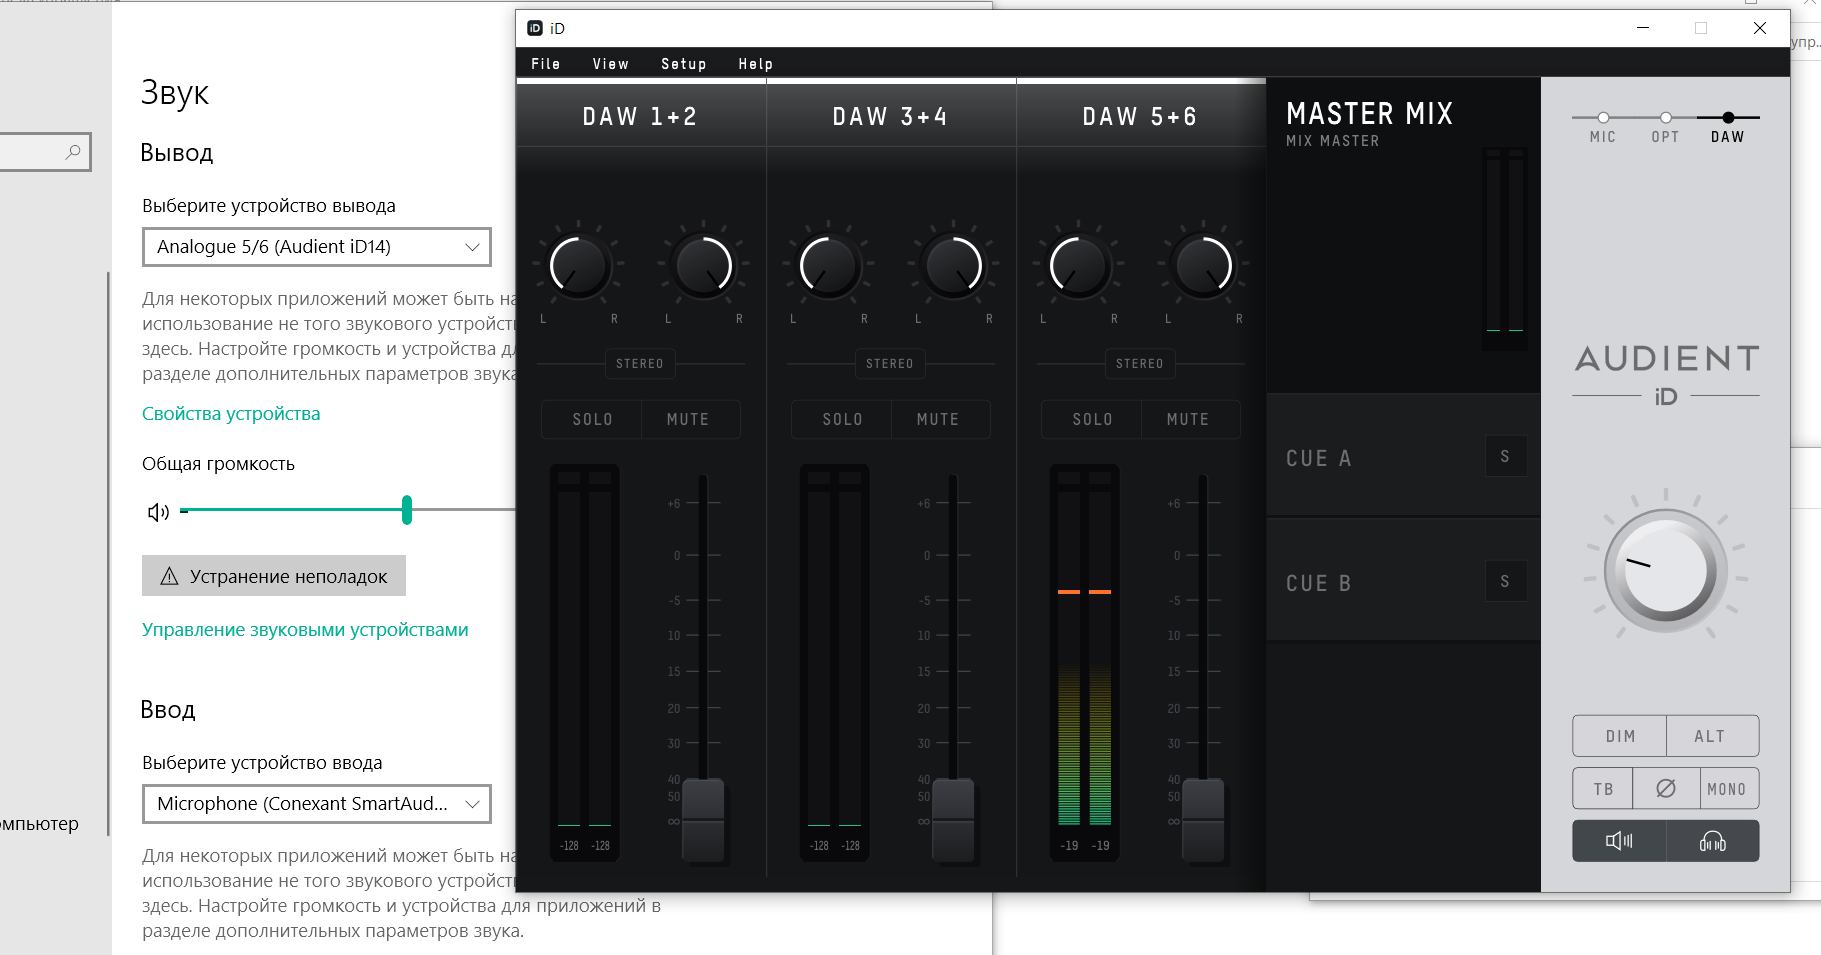Click the left pan knob of DAW 1+2
This screenshot has height=955, width=1821.
click(x=579, y=266)
